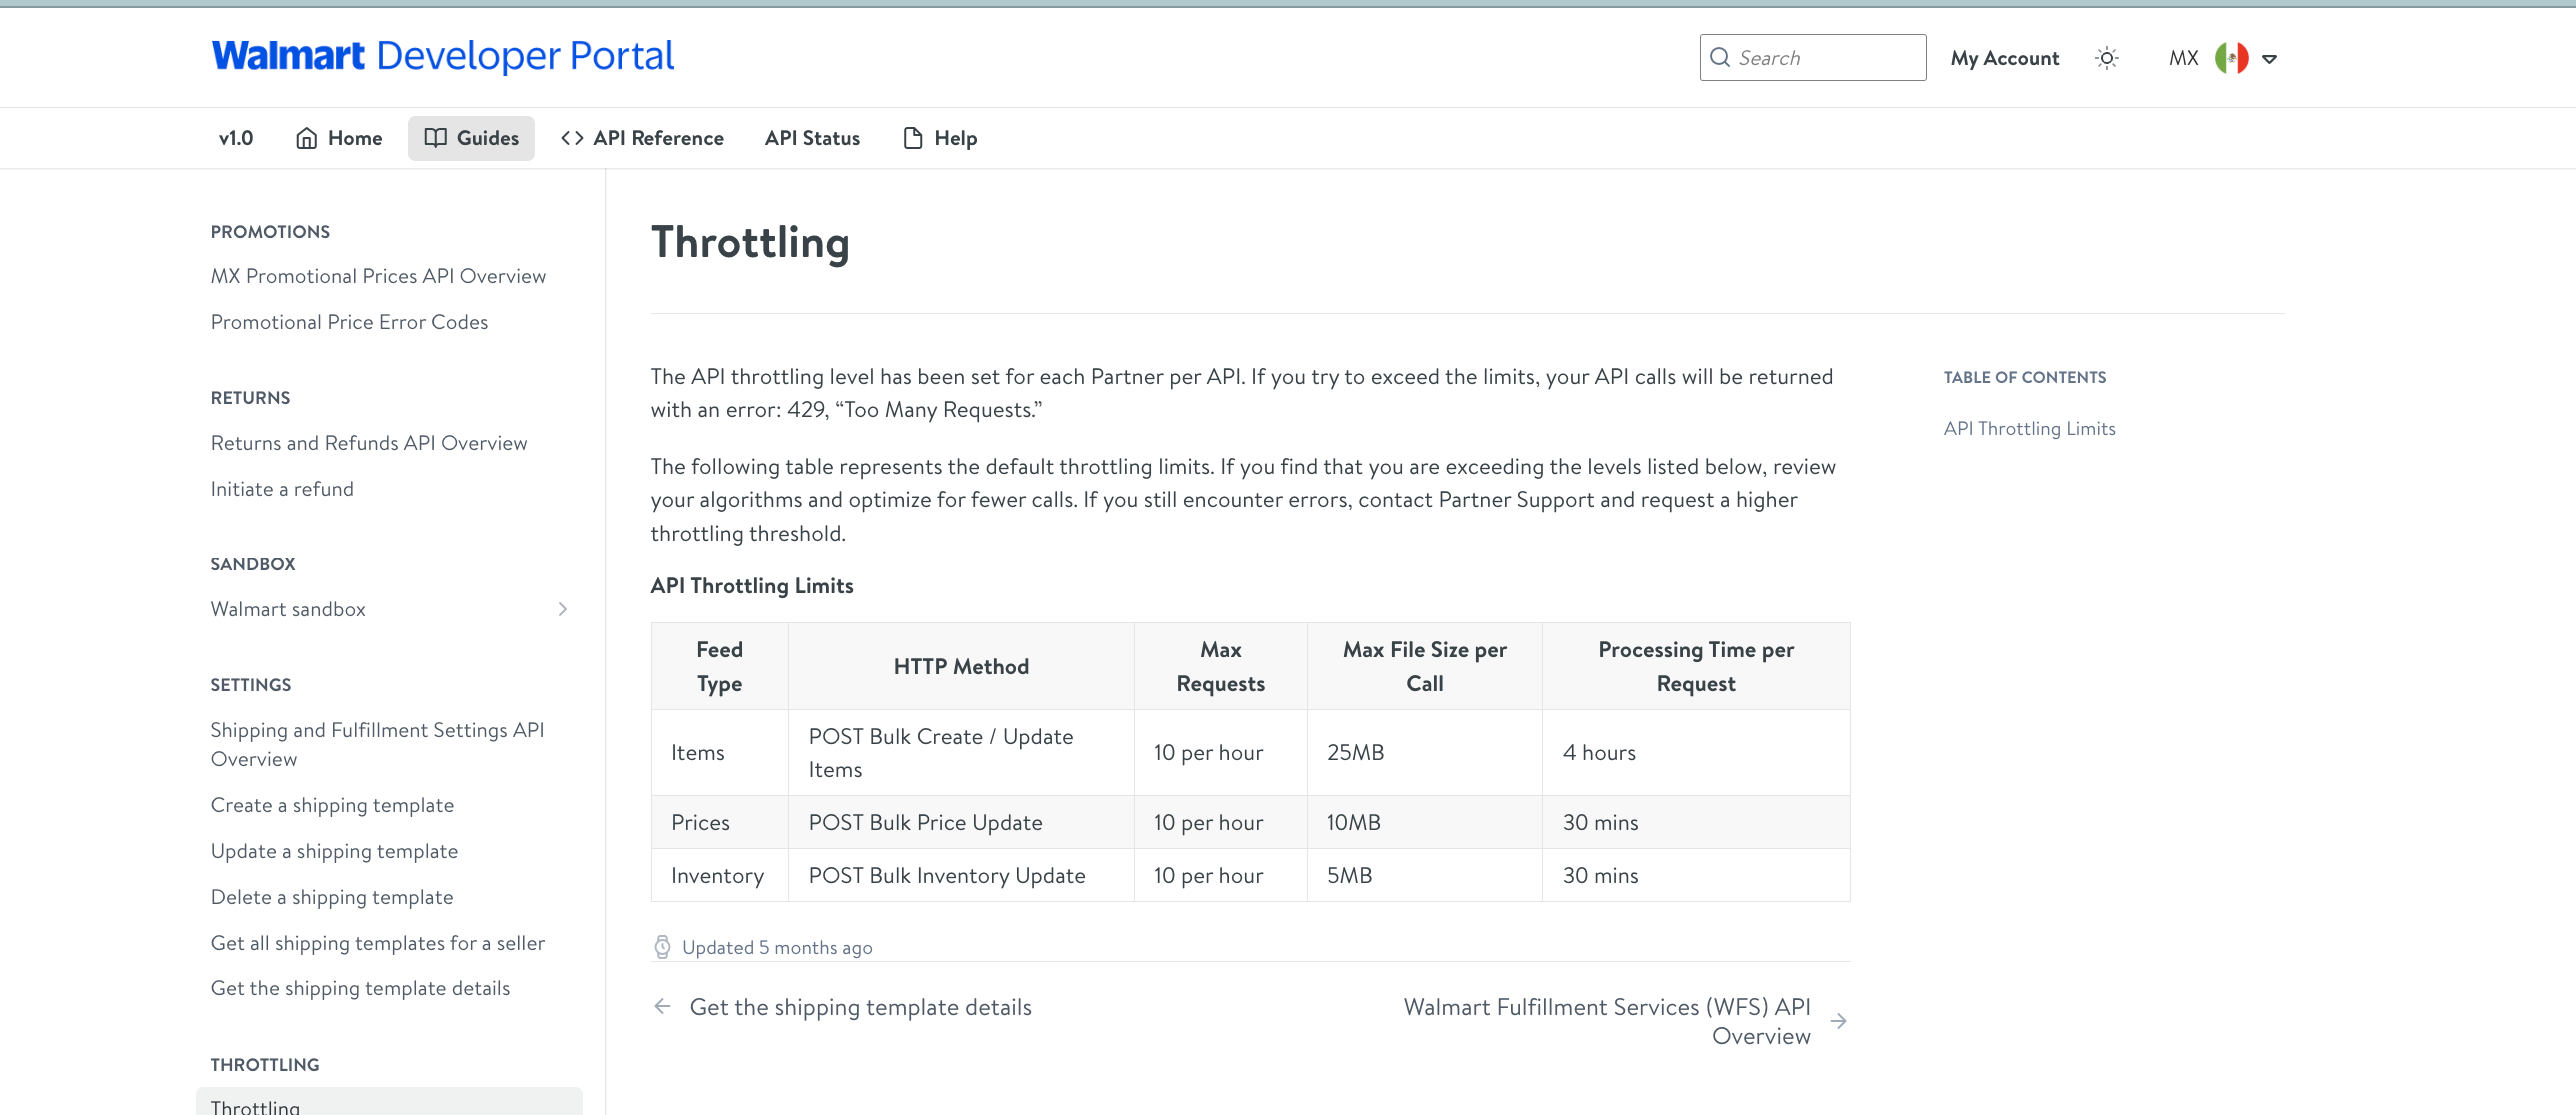The image size is (2576, 1115).
Task: Click the right arrow next page icon
Action: click(x=1838, y=1021)
